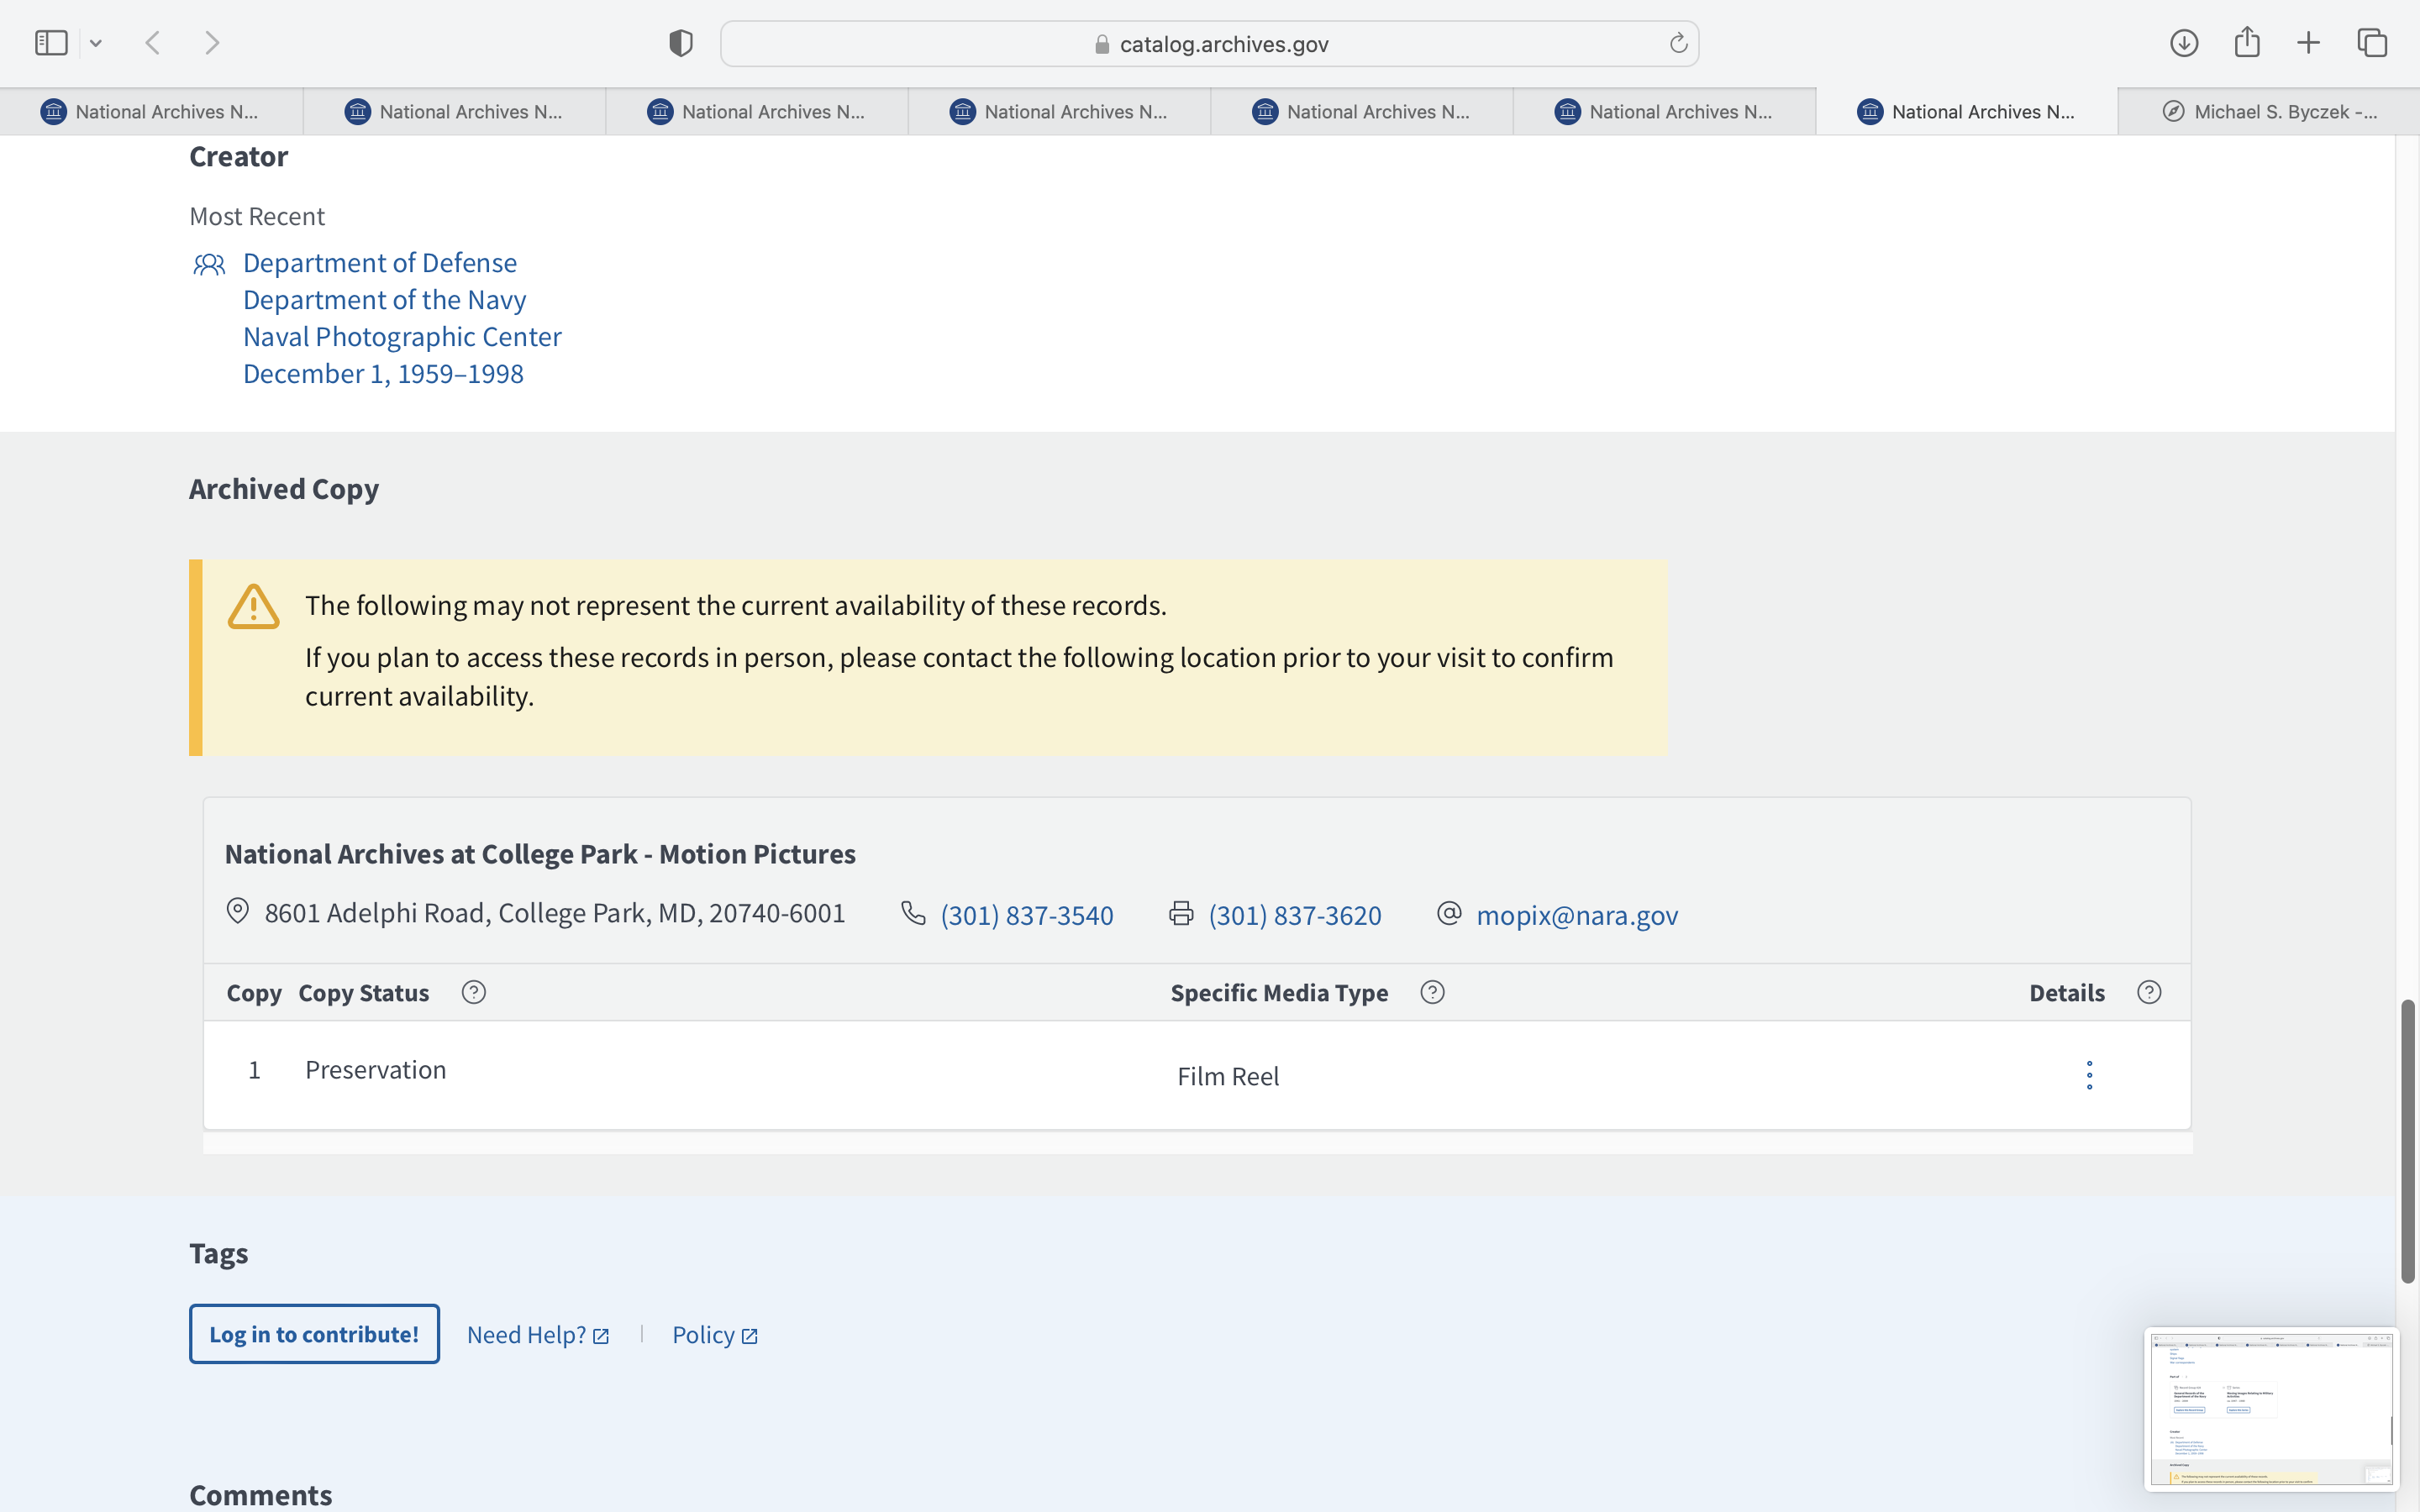Click the Log in to contribute! button
Viewport: 2420px width, 1512px height.
314,1334
